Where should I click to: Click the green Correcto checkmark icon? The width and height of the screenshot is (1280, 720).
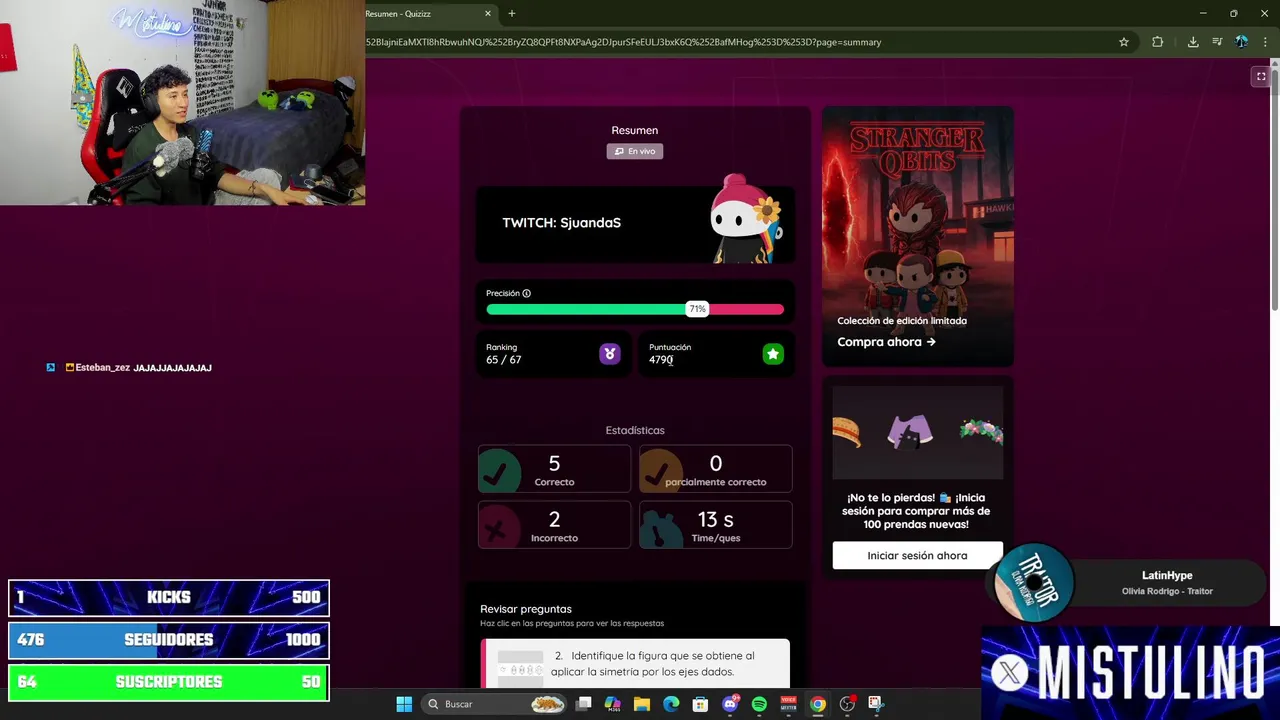(x=499, y=470)
